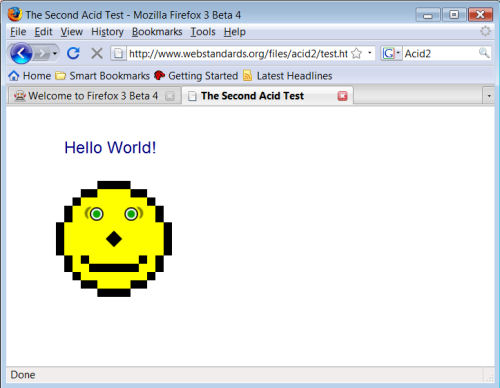Open the list all tabs dropdown

tap(489, 96)
